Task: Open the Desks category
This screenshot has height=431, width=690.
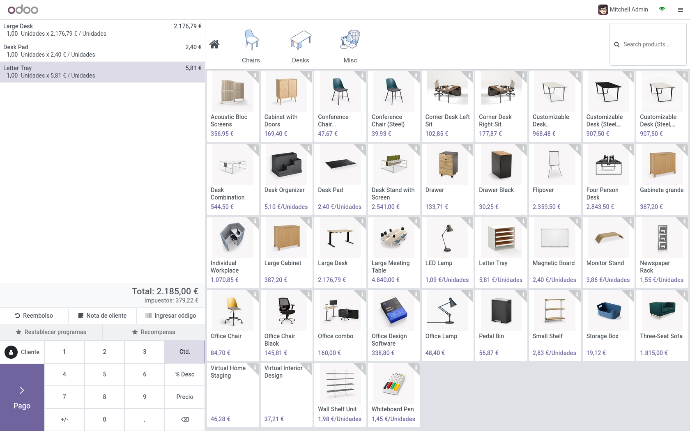Action: click(x=301, y=46)
